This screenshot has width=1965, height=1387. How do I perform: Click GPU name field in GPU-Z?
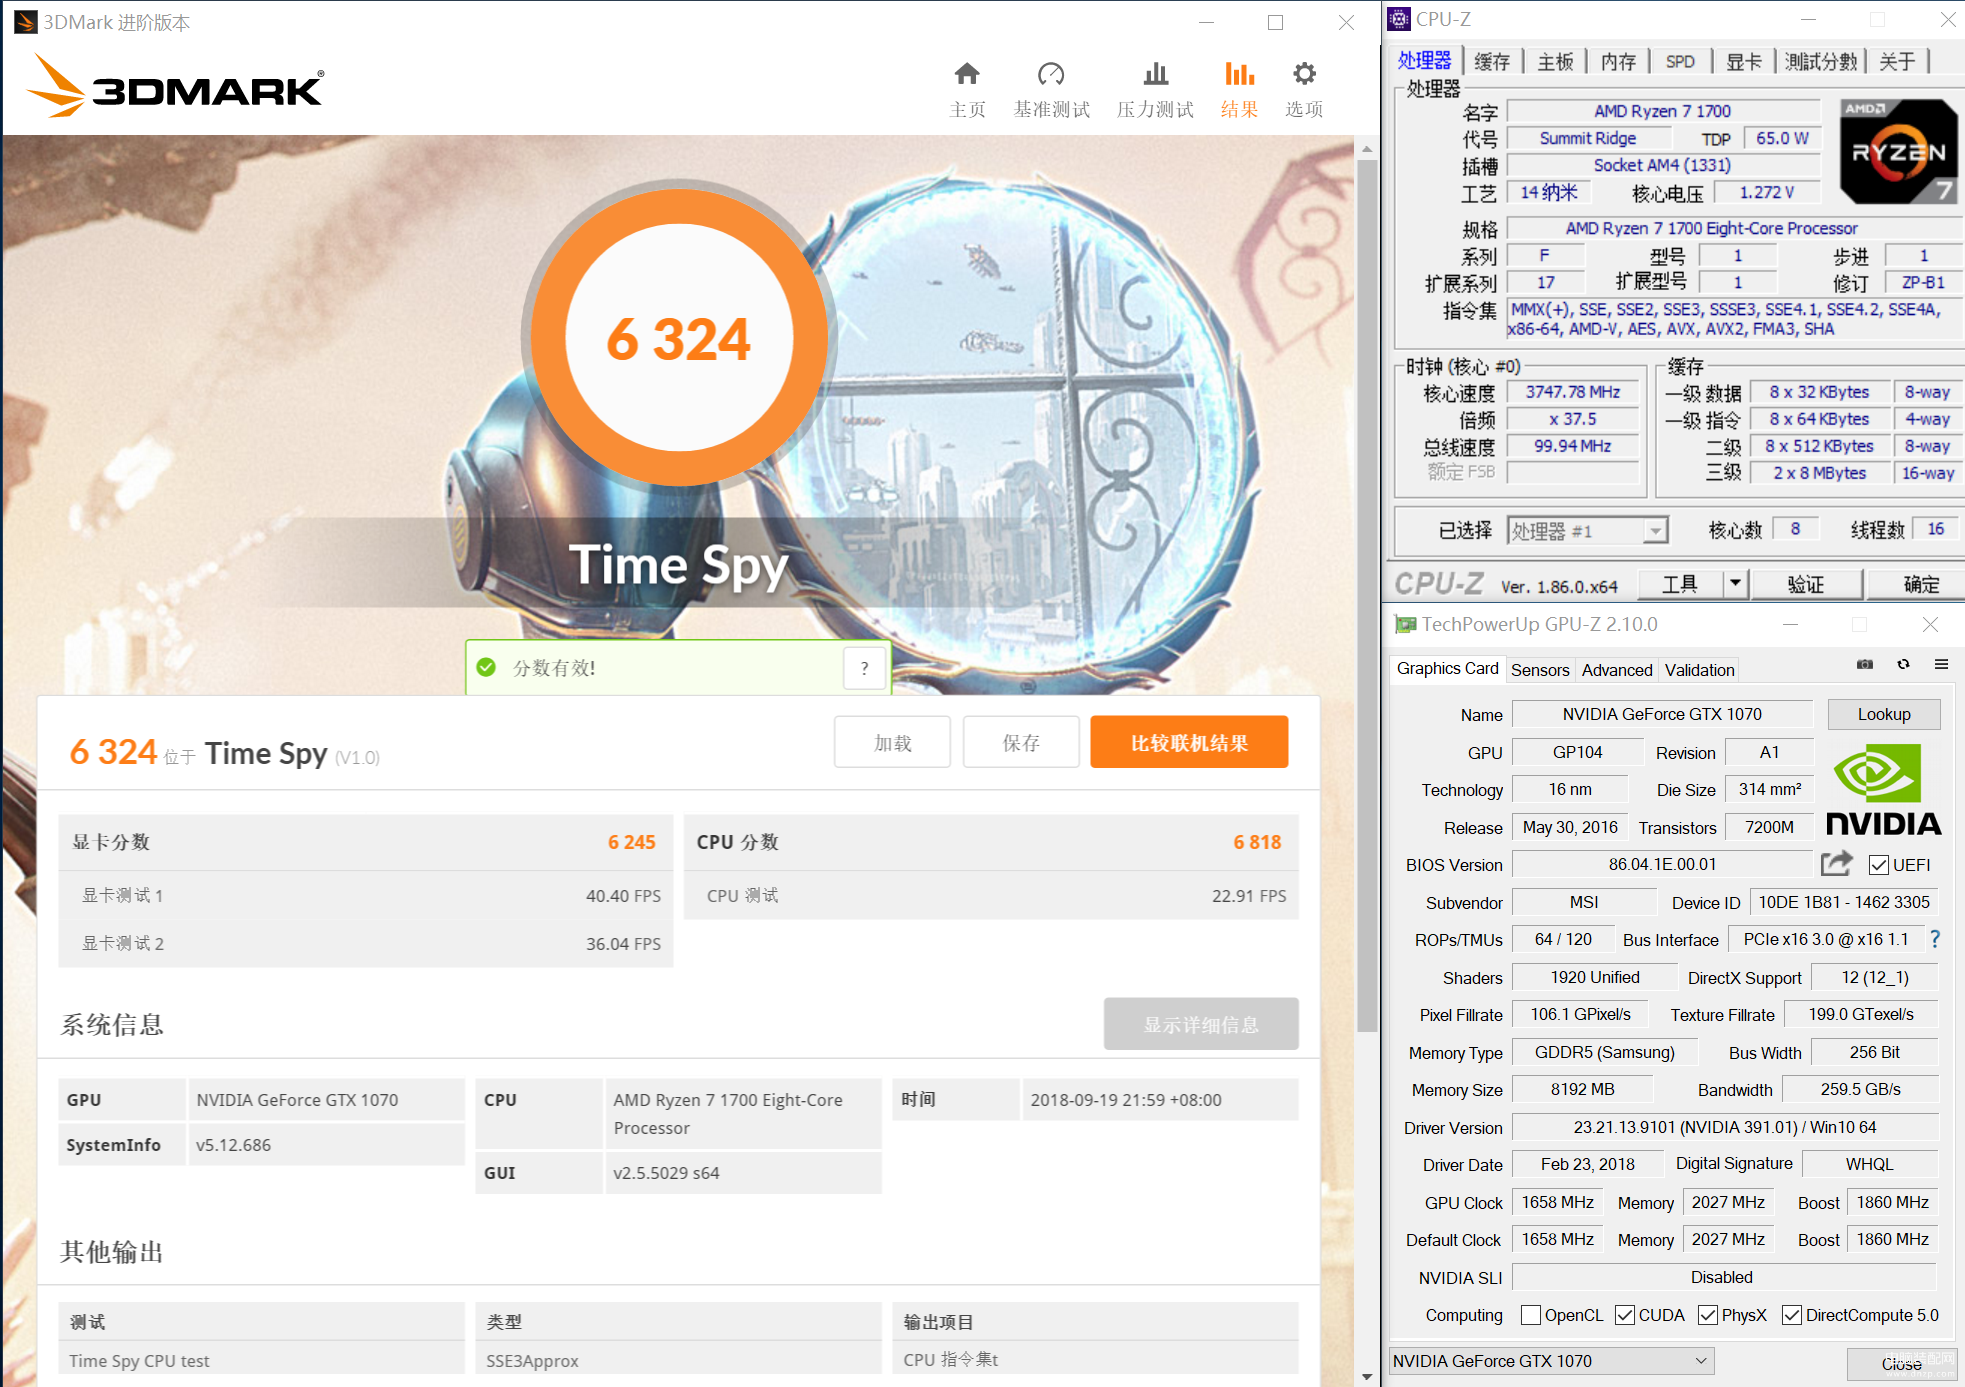point(1662,714)
